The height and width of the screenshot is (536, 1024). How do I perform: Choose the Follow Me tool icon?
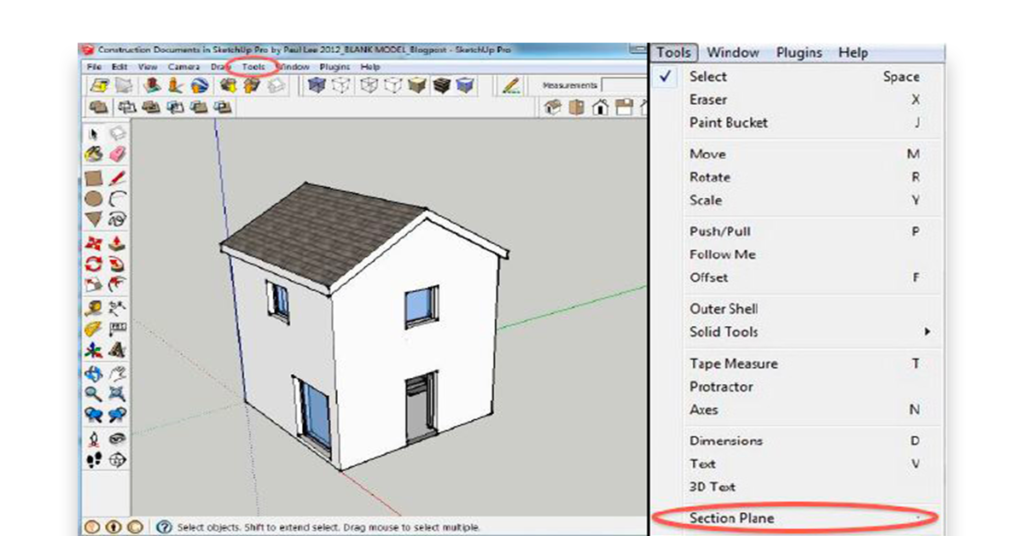[x=118, y=264]
